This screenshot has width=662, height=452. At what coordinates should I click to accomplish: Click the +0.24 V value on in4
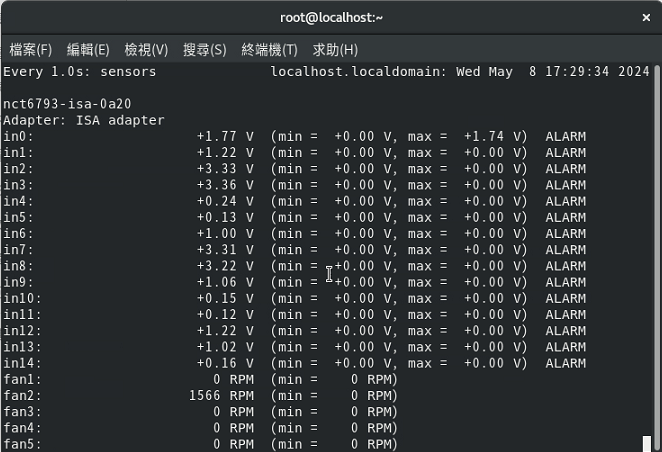point(225,201)
